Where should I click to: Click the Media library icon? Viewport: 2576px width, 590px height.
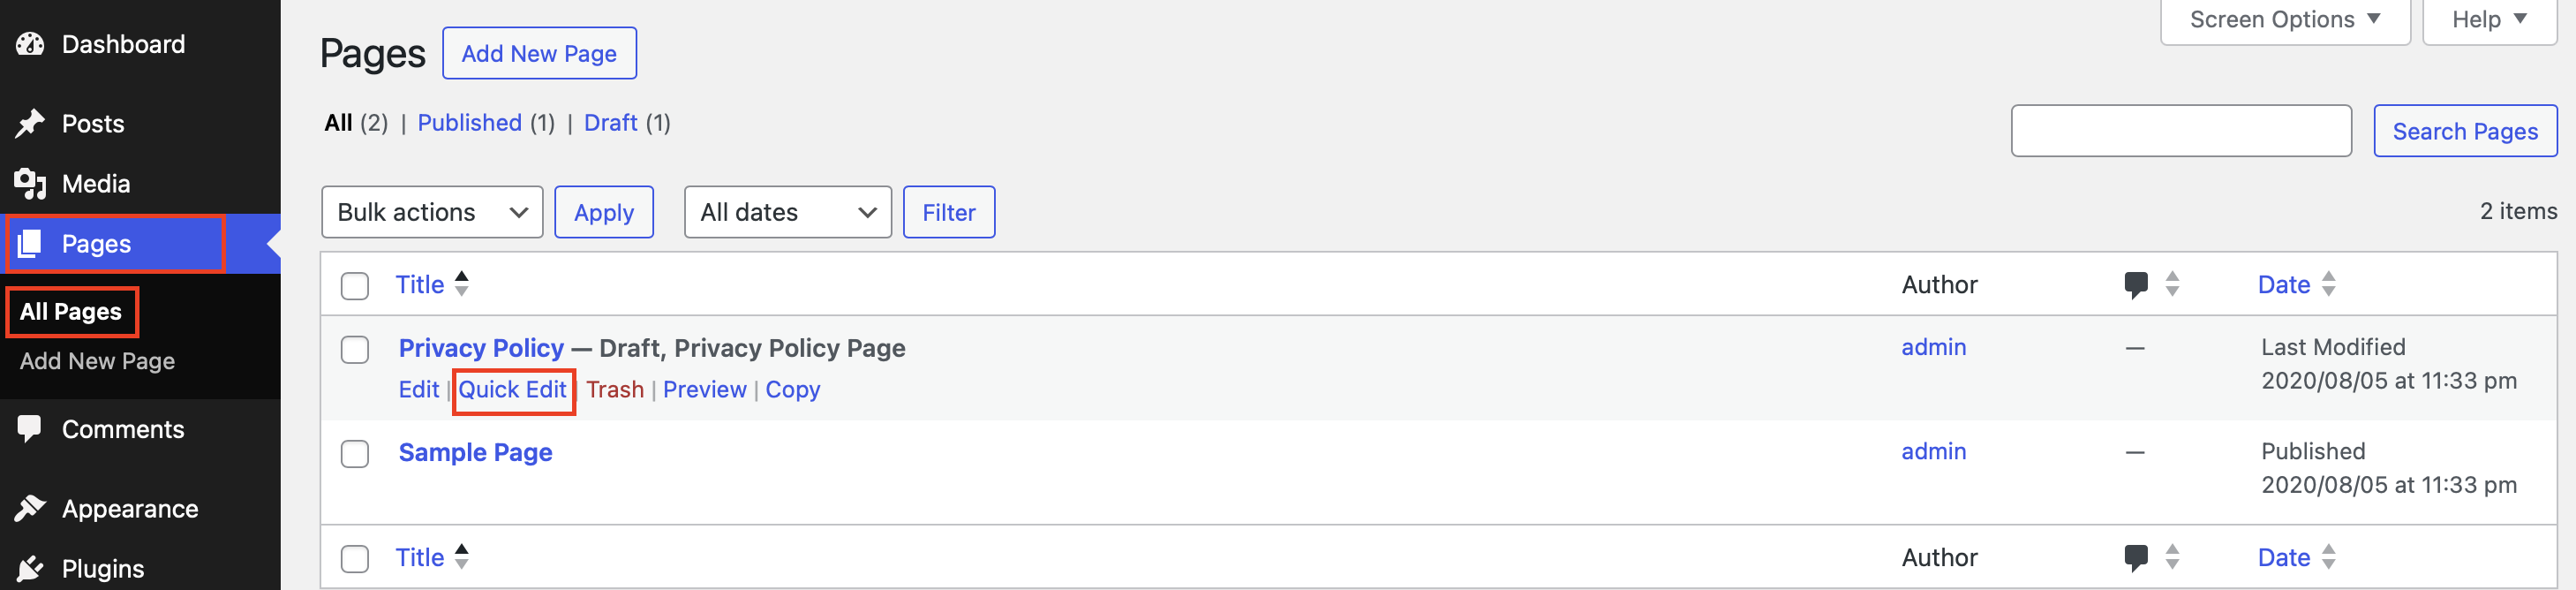pyautogui.click(x=30, y=184)
